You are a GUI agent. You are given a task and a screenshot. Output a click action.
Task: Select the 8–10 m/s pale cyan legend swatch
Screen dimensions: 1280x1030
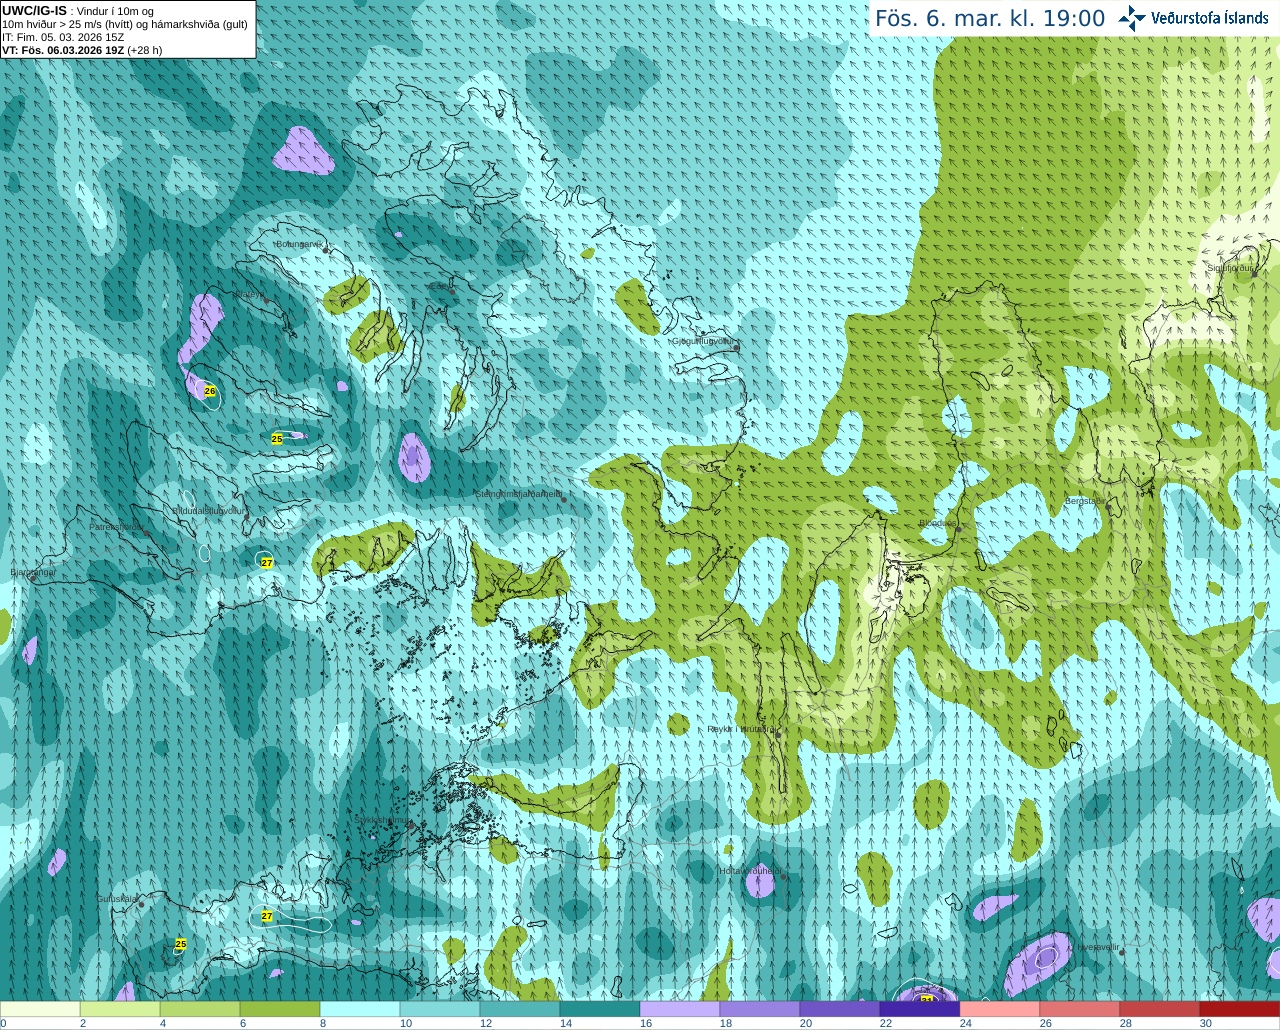360,1009
